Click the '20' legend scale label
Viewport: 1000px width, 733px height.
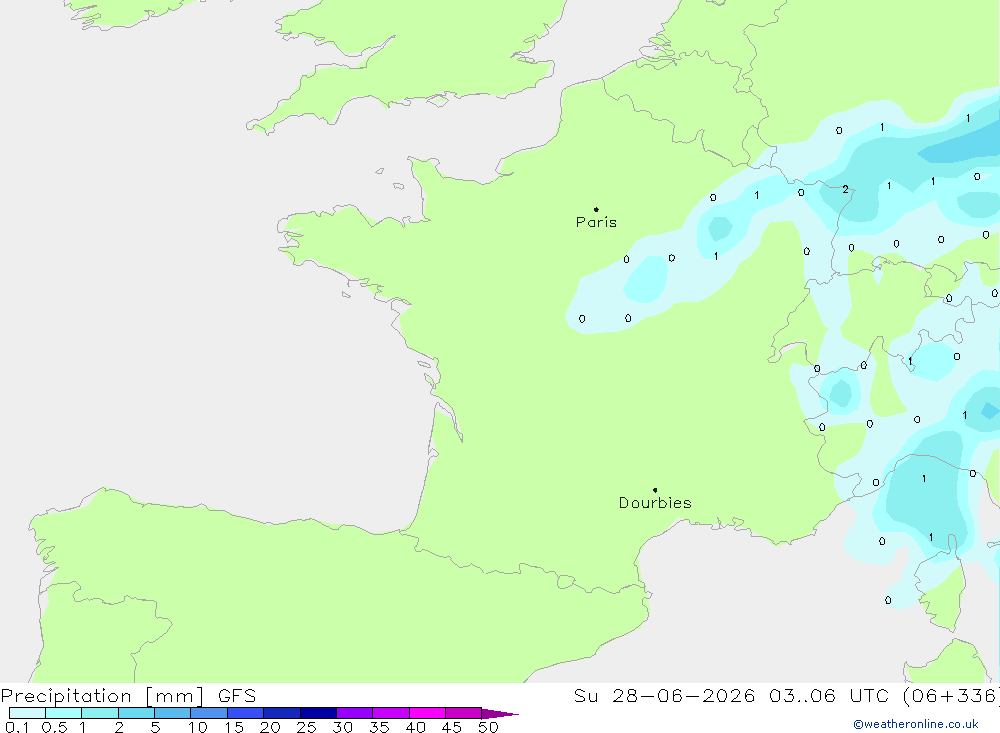(x=270, y=727)
